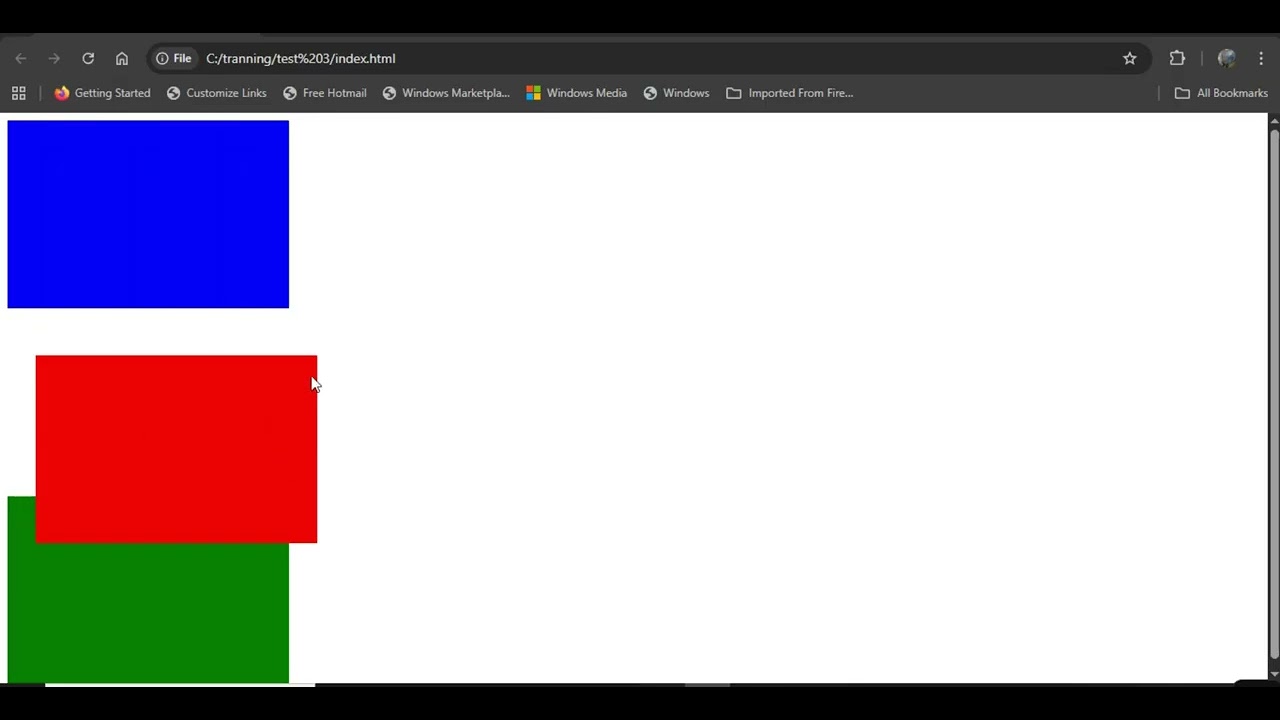This screenshot has width=1280, height=720.
Task: Open the Free Hotmail bookmark
Action: click(324, 93)
